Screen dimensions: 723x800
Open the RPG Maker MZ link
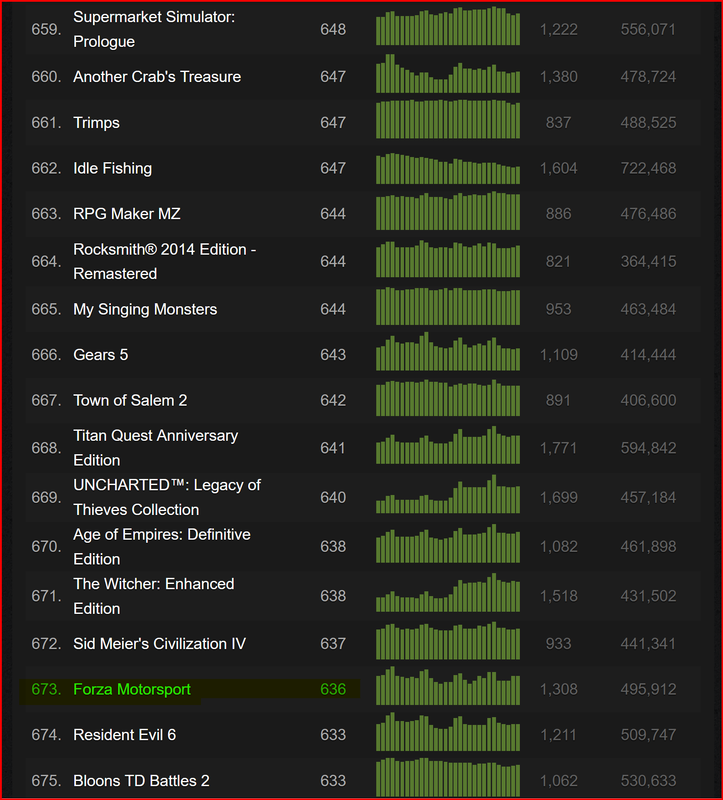point(127,213)
